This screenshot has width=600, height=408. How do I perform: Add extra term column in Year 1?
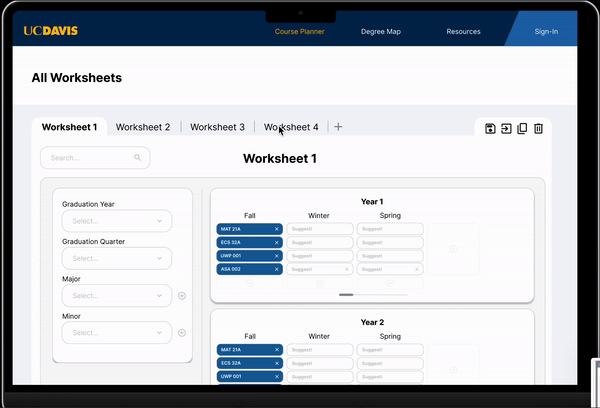coord(453,249)
